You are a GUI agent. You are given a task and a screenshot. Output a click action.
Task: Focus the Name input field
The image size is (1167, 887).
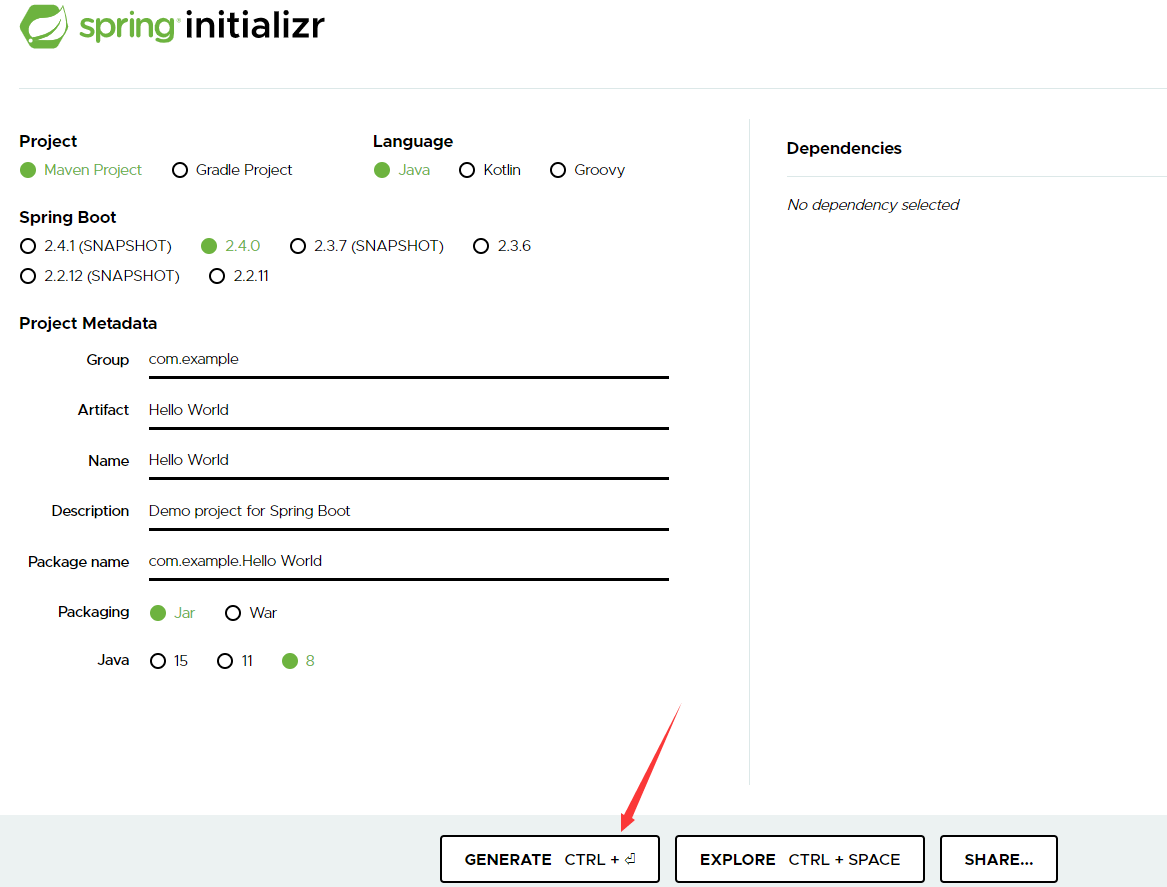[x=409, y=461]
